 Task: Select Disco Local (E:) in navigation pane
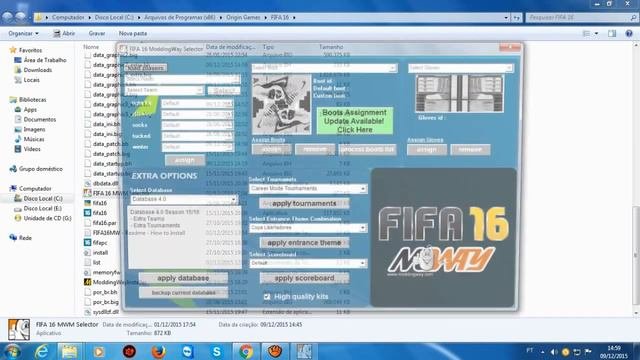point(42,208)
